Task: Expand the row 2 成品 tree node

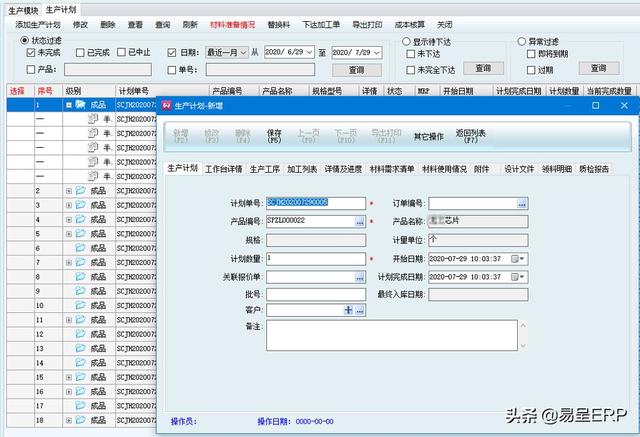Action: click(x=69, y=190)
